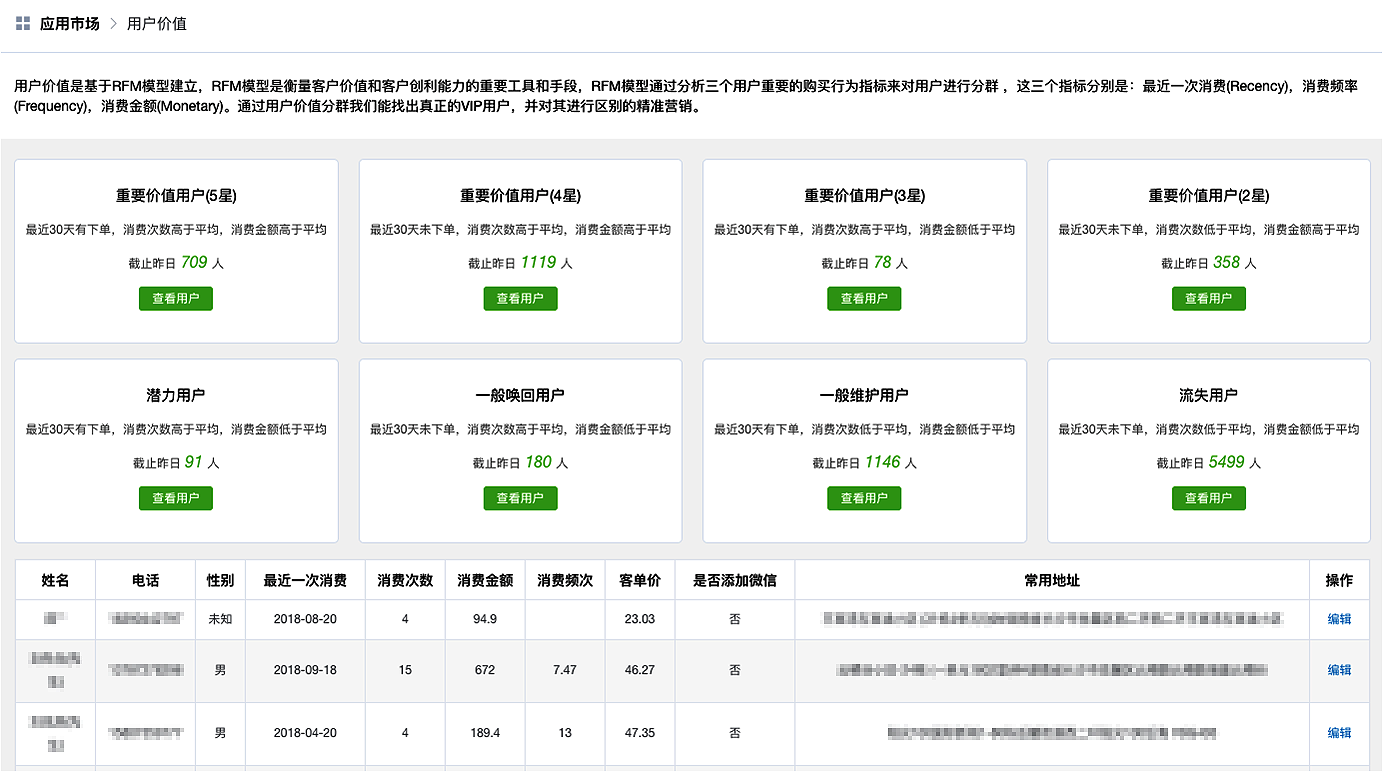
Task: Click 查看用户 under 重要价值用户(5星)
Action: click(x=176, y=298)
